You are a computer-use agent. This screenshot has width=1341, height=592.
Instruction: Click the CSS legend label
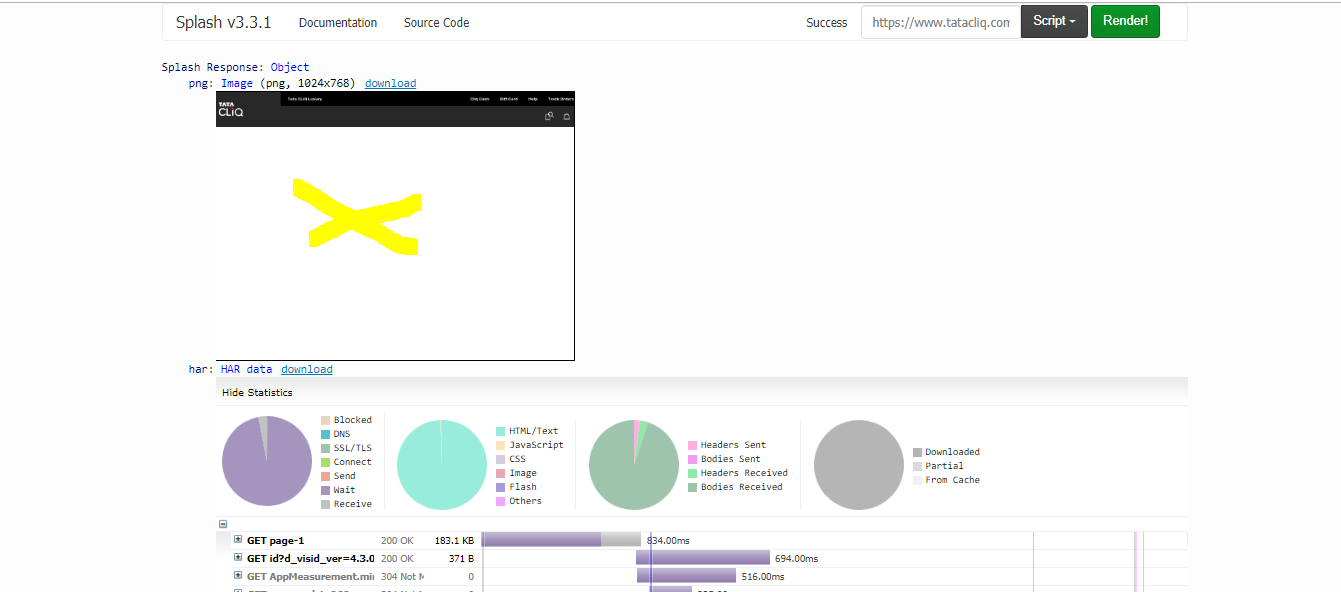(x=517, y=459)
